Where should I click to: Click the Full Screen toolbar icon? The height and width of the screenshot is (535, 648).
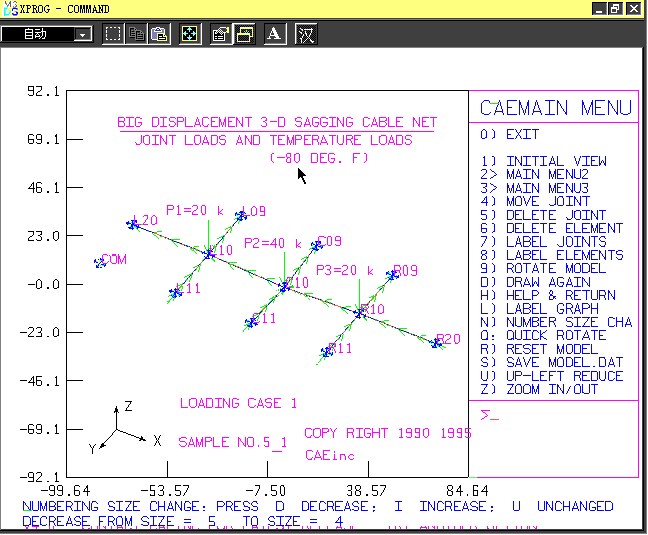(189, 34)
